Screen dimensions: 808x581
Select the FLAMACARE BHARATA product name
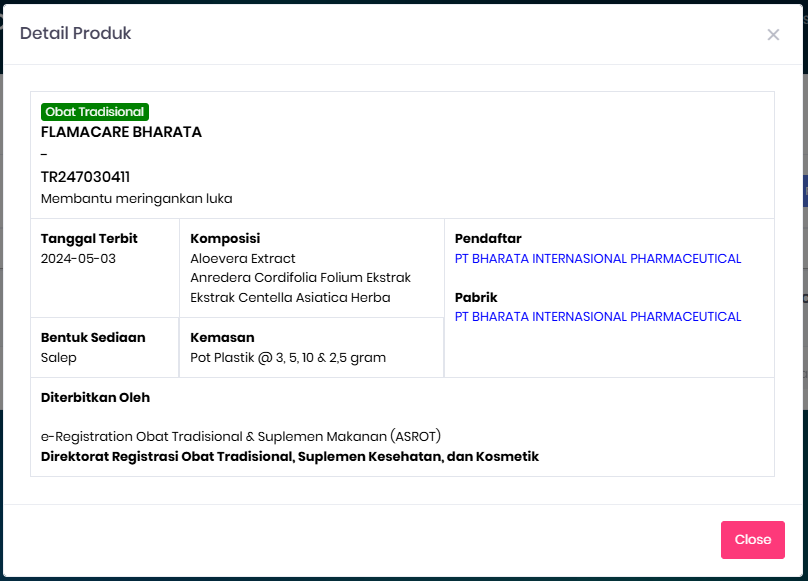(x=121, y=132)
